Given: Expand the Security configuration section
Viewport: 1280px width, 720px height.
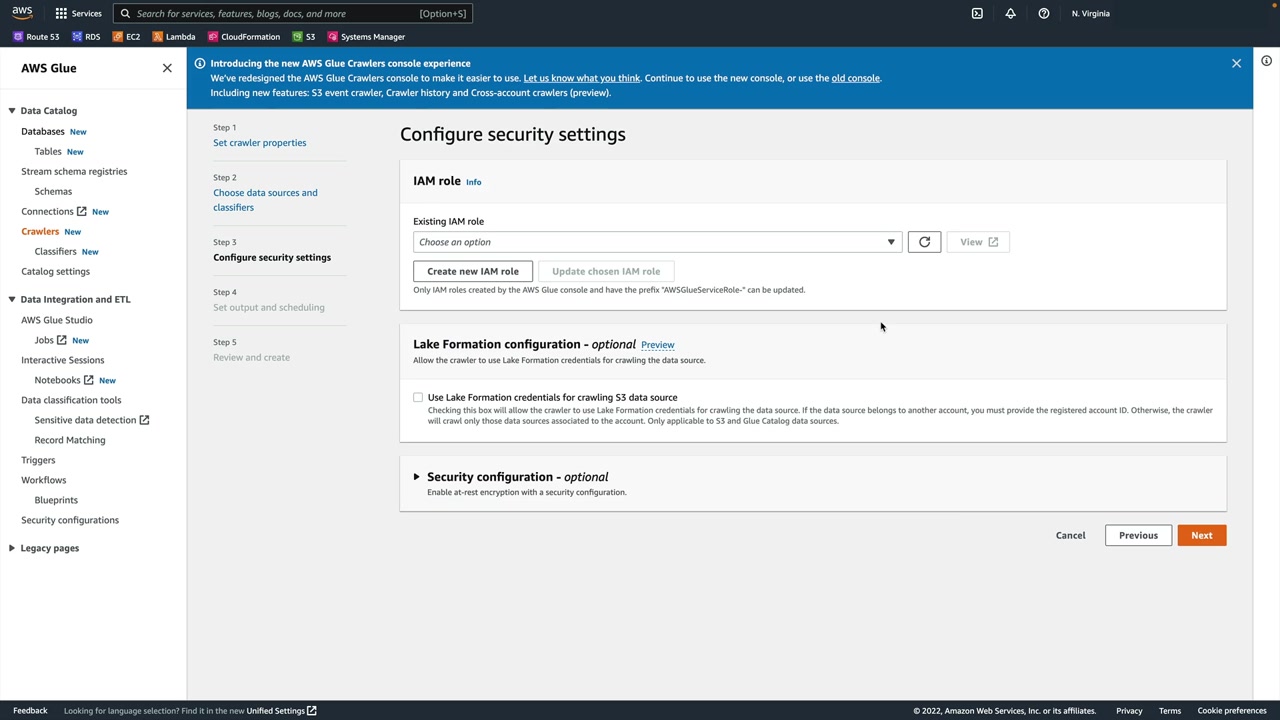Looking at the screenshot, I should (x=417, y=477).
